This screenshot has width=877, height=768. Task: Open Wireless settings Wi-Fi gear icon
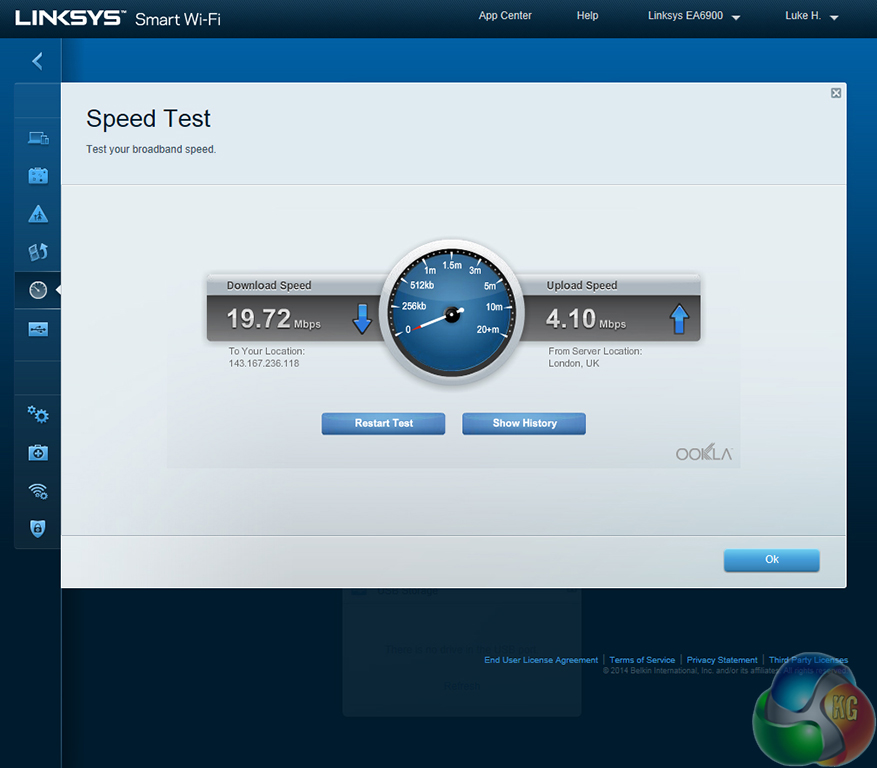pyautogui.click(x=38, y=491)
